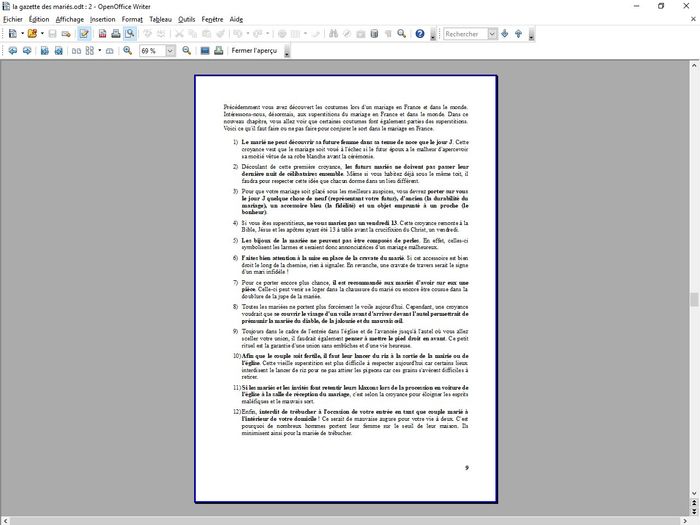This screenshot has height=525, width=700.
Task: Print the page preview
Action: click(x=218, y=51)
